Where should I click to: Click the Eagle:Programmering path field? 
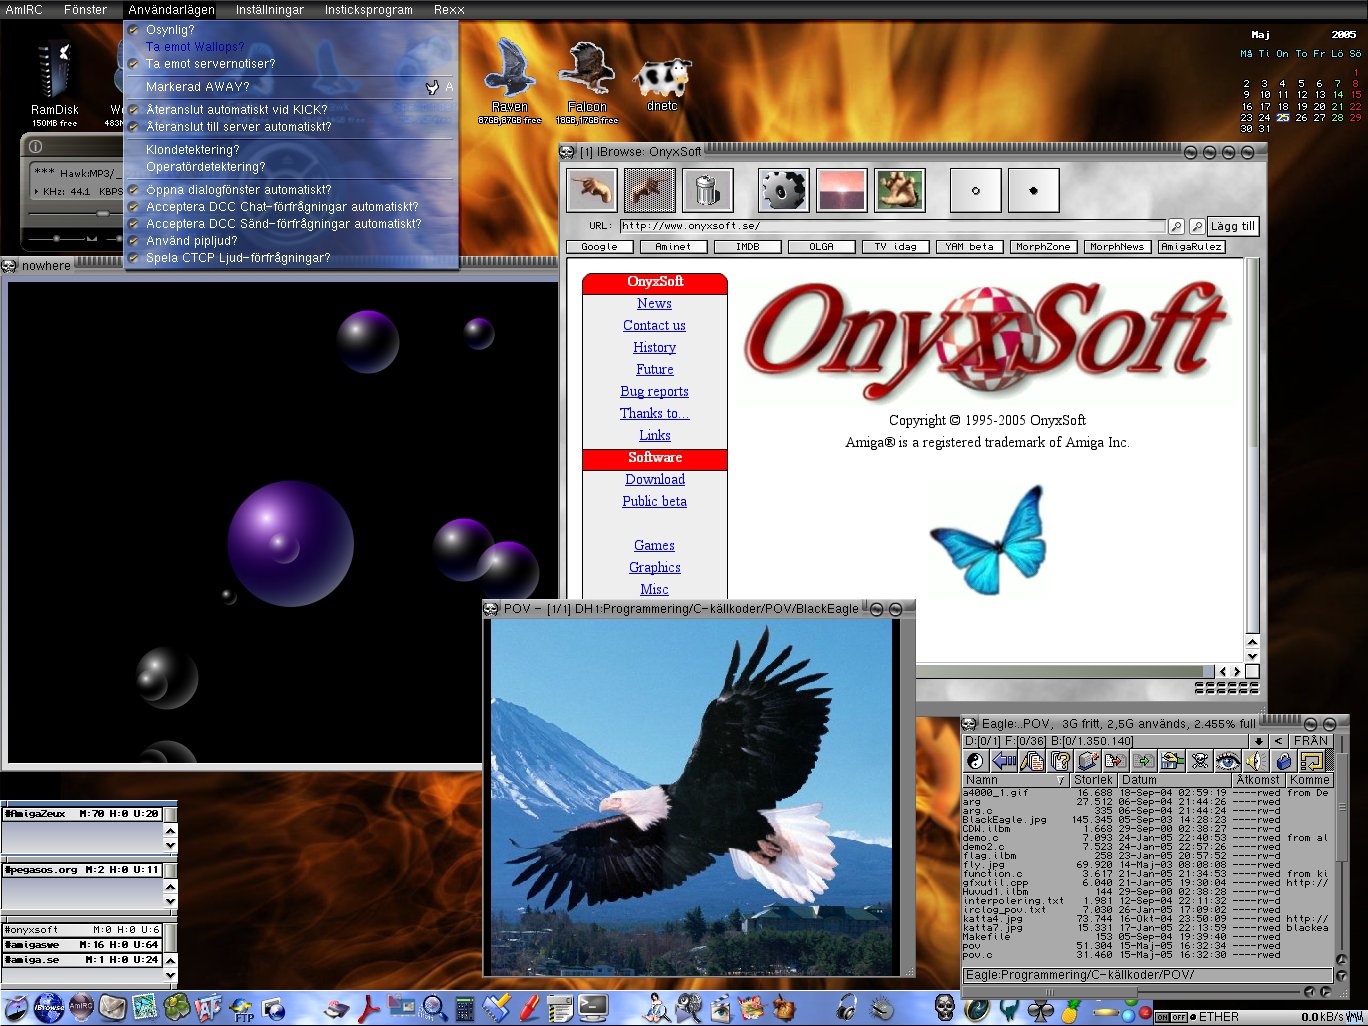[x=1147, y=975]
